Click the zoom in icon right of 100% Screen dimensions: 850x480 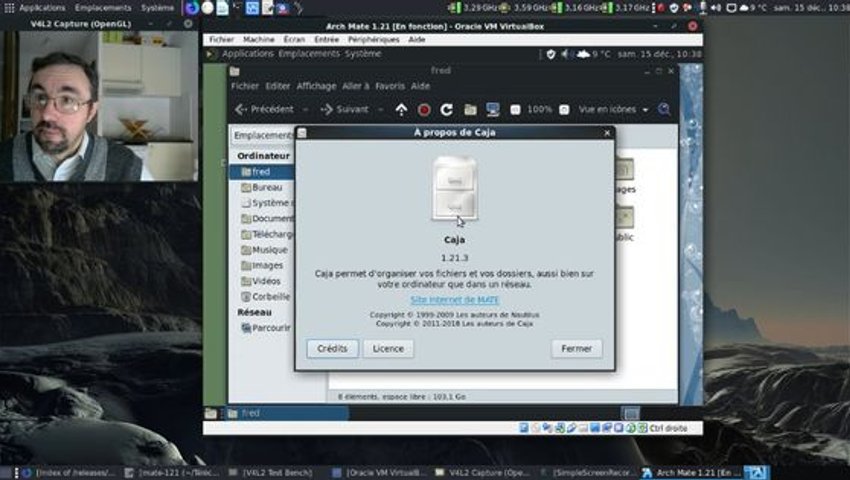564,110
